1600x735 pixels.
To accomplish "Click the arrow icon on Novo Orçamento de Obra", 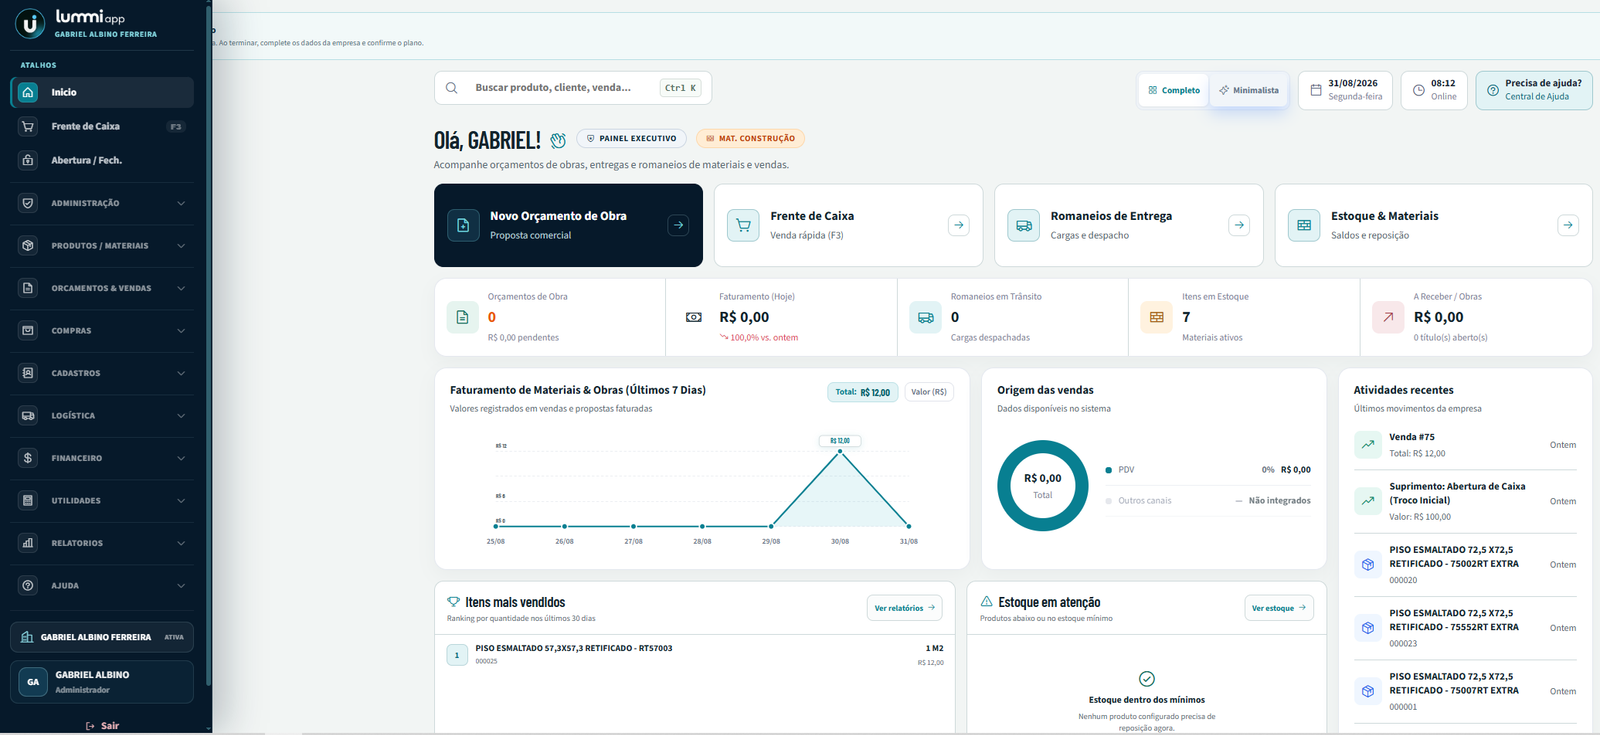I will click(679, 225).
